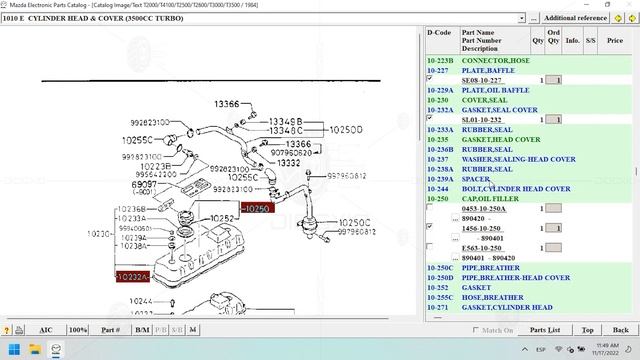Check the E563-10-250 part checkbox

[429, 246]
